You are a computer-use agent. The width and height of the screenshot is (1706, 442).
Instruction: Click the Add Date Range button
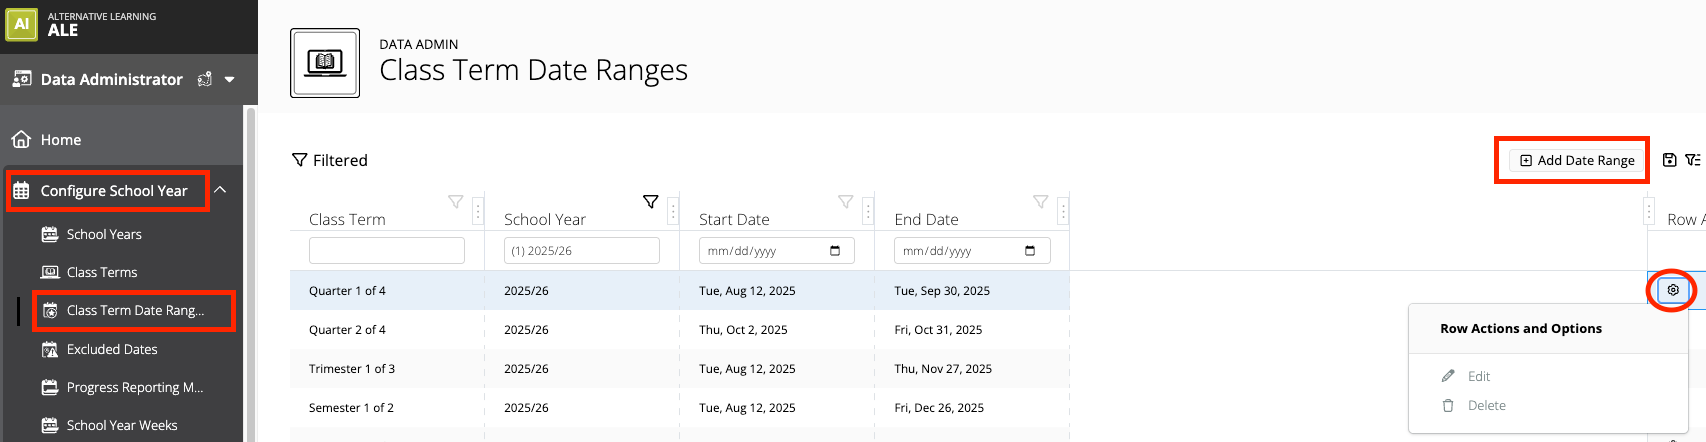[x=1577, y=160]
